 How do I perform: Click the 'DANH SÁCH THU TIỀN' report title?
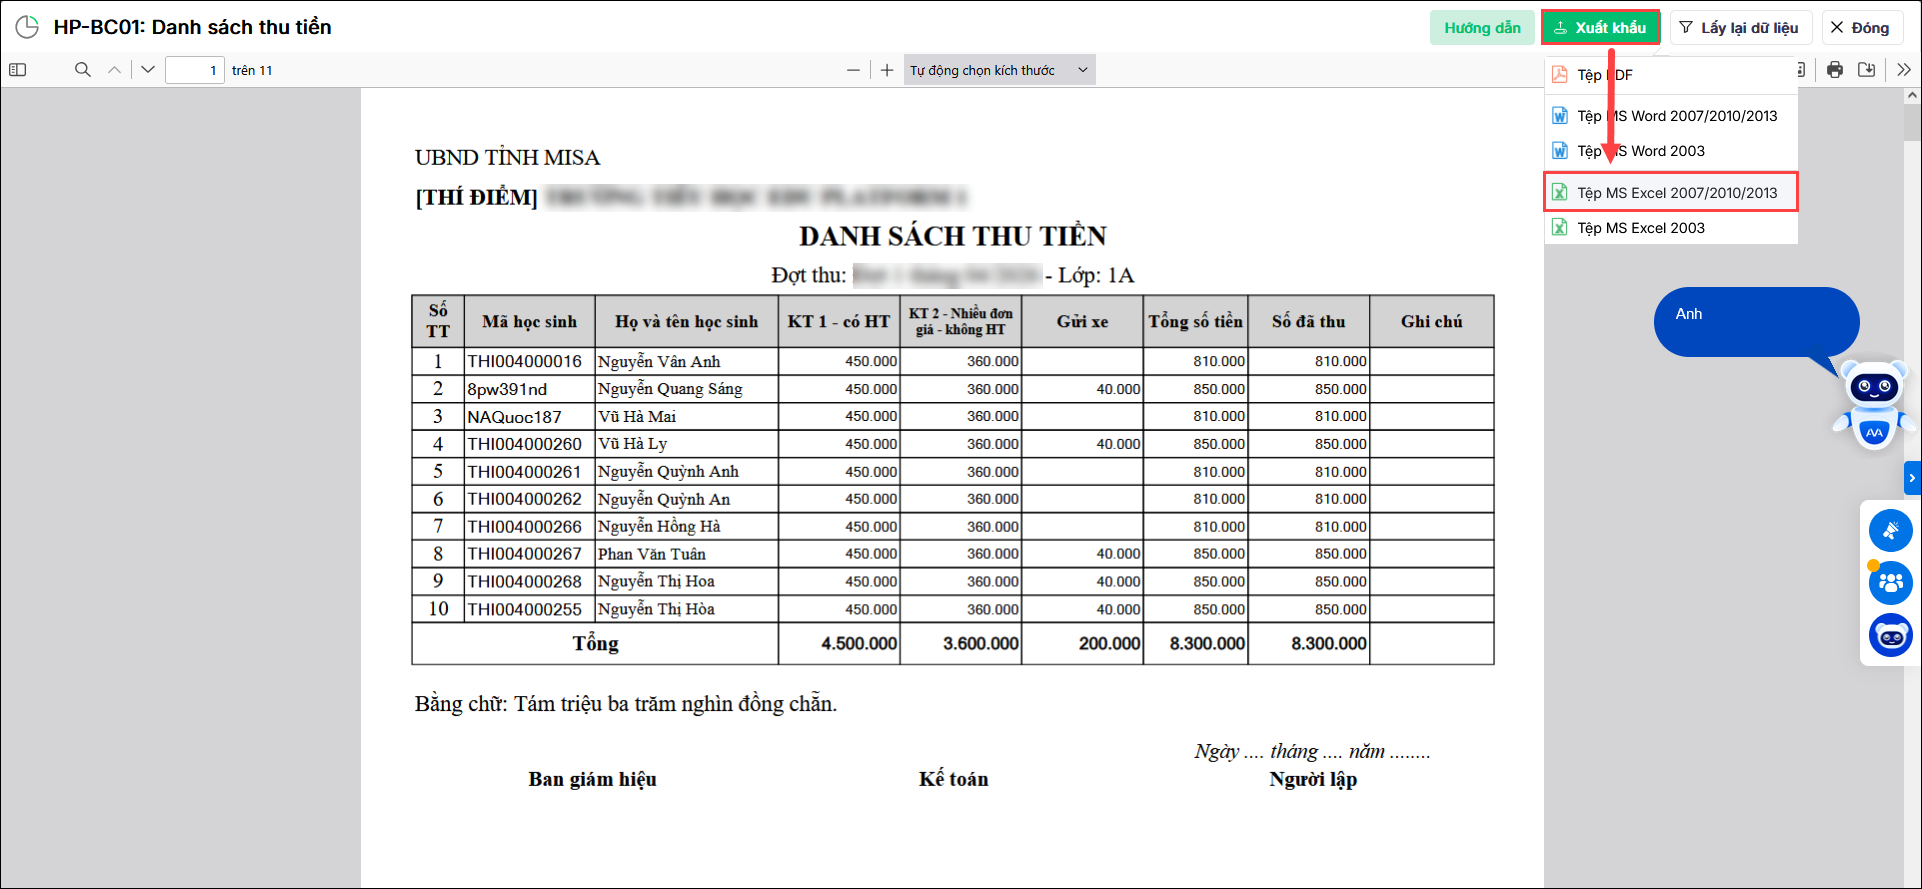(x=953, y=236)
